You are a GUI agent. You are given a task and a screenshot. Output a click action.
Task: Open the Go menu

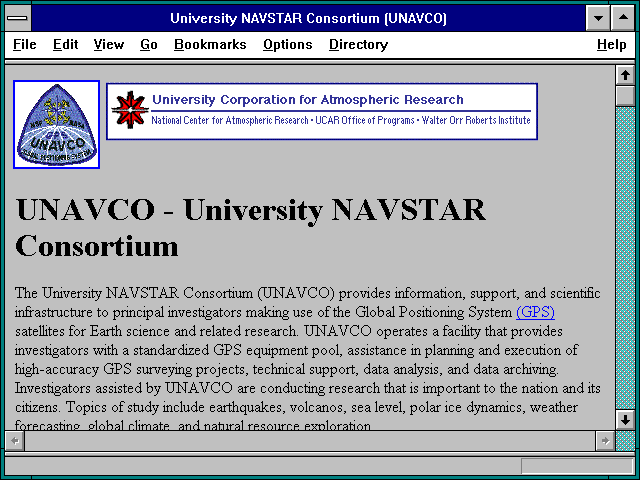149,44
